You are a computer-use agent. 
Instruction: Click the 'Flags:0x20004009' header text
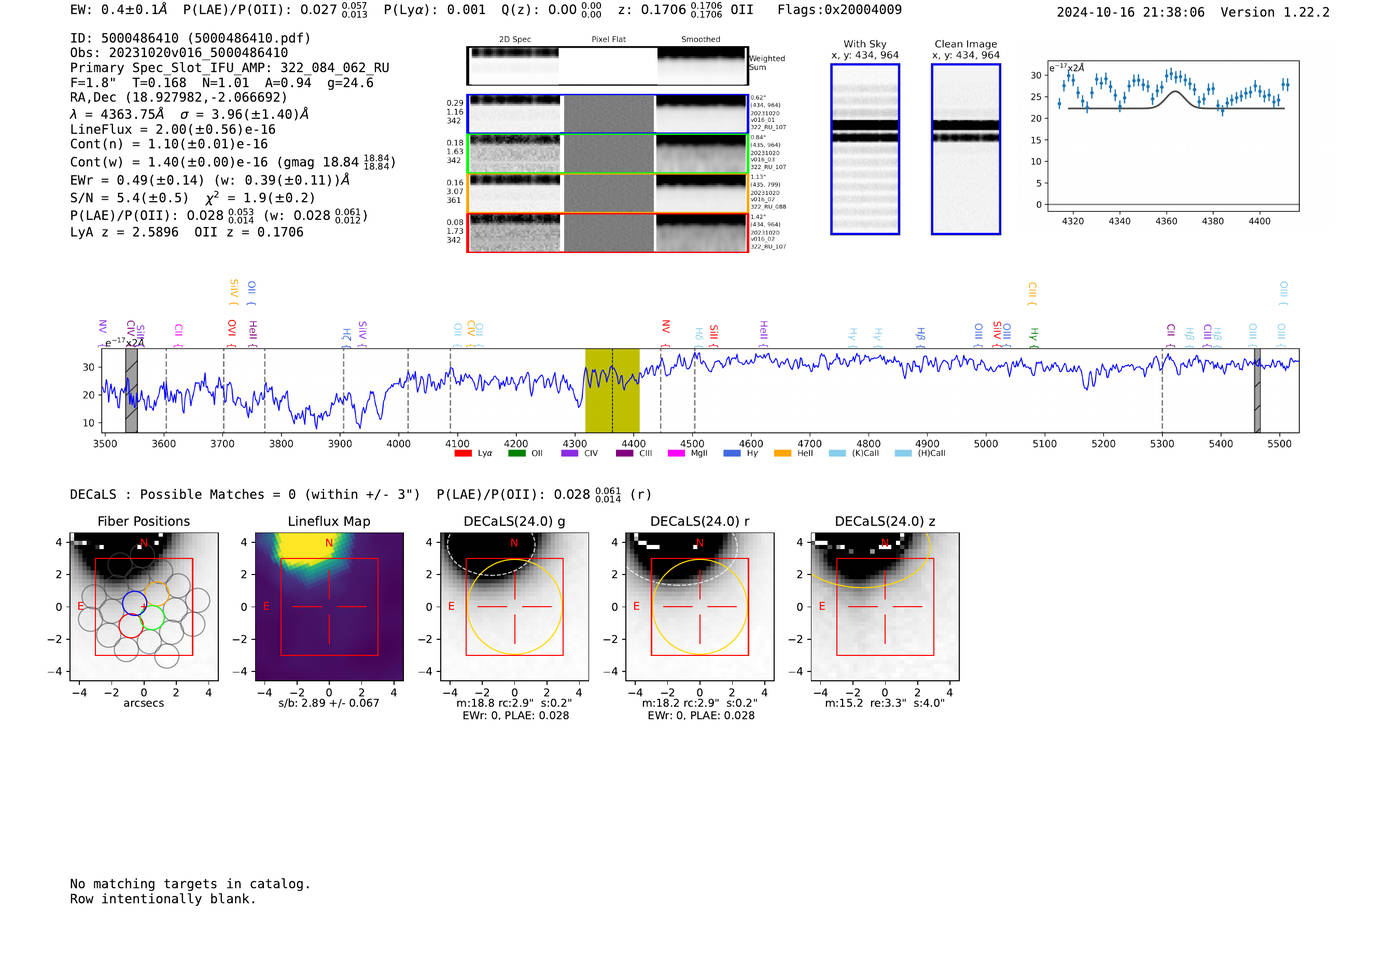[x=839, y=10]
